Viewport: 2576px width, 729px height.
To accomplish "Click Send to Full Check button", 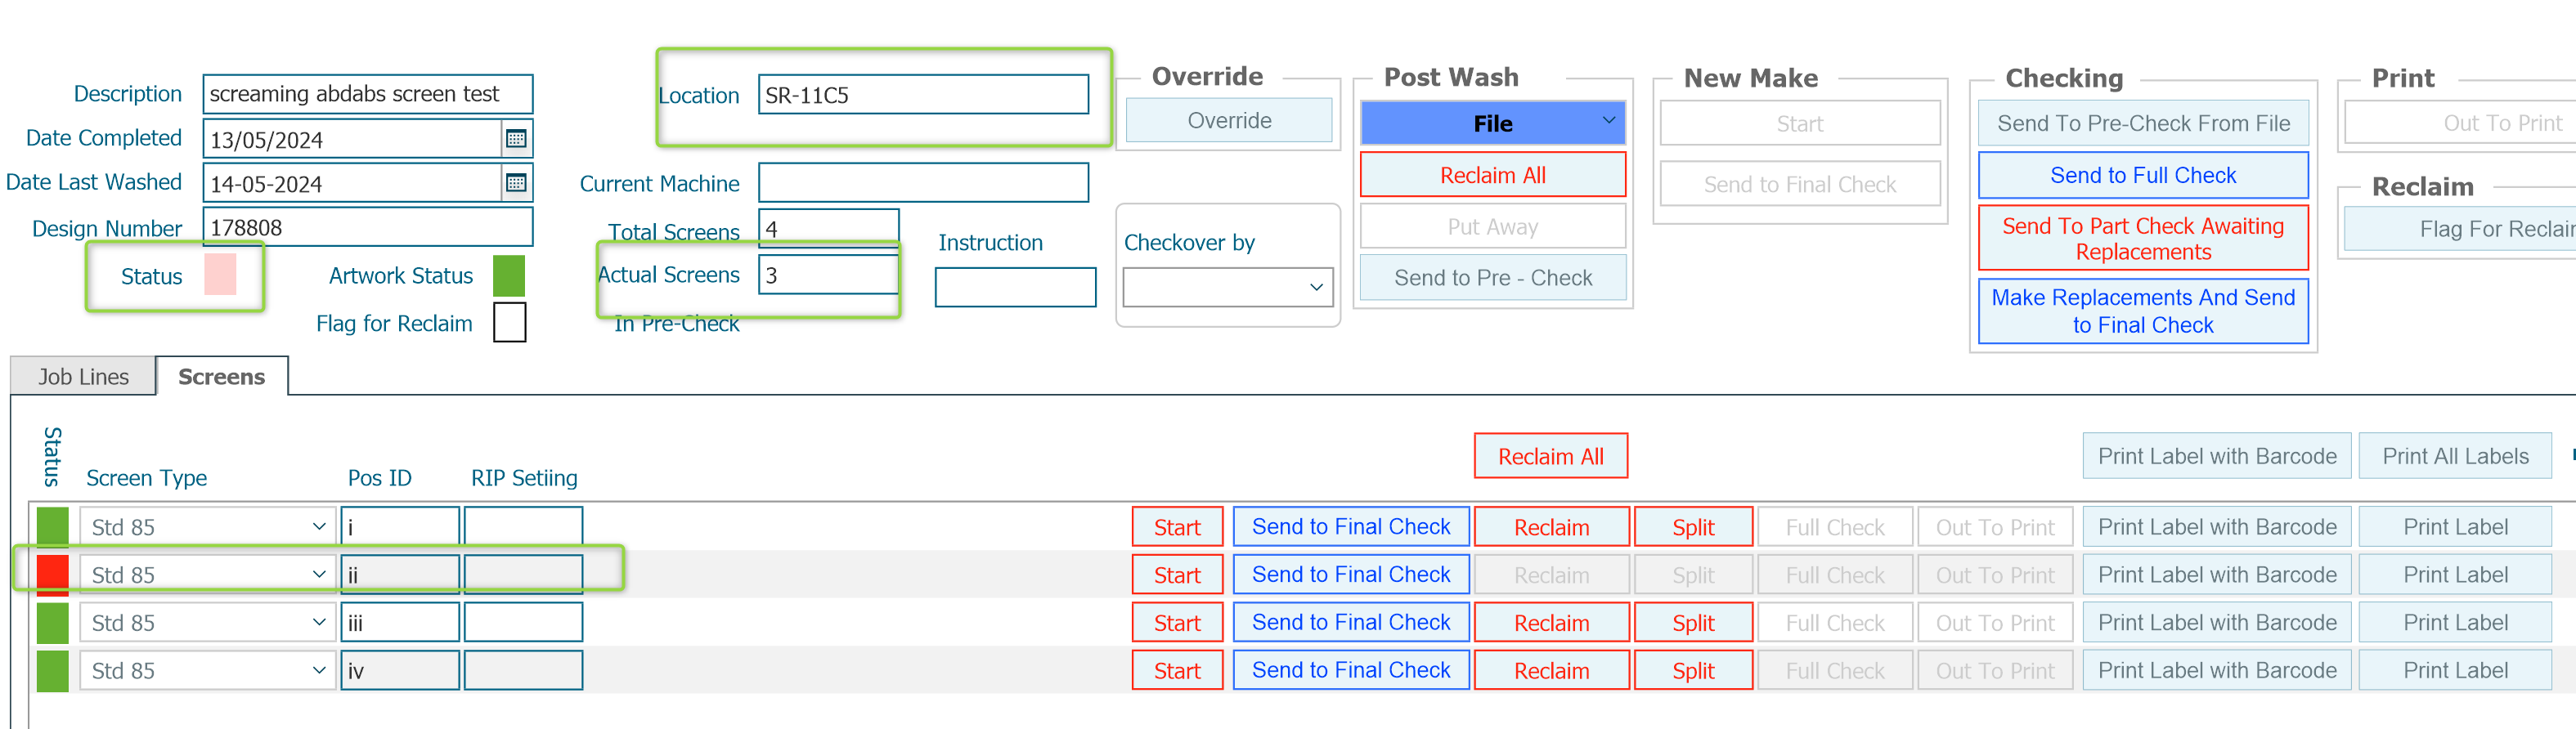I will (x=2143, y=175).
